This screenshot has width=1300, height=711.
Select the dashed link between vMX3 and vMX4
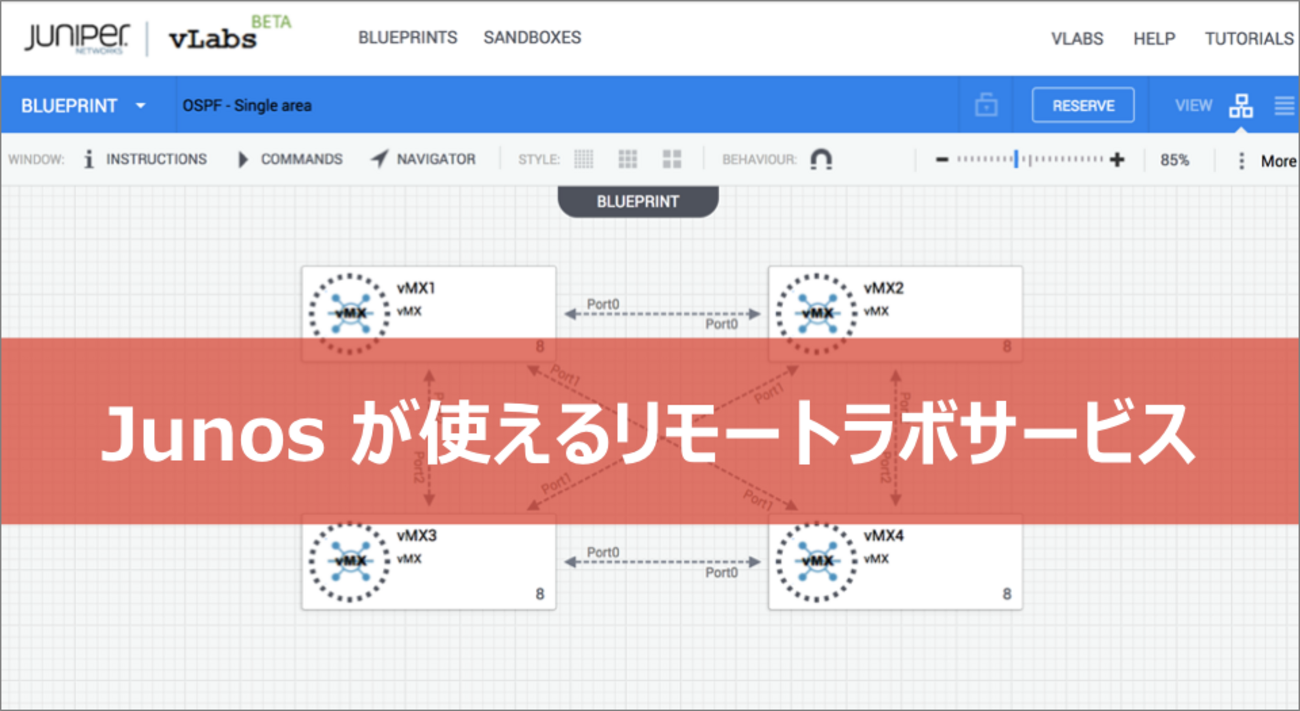662,562
